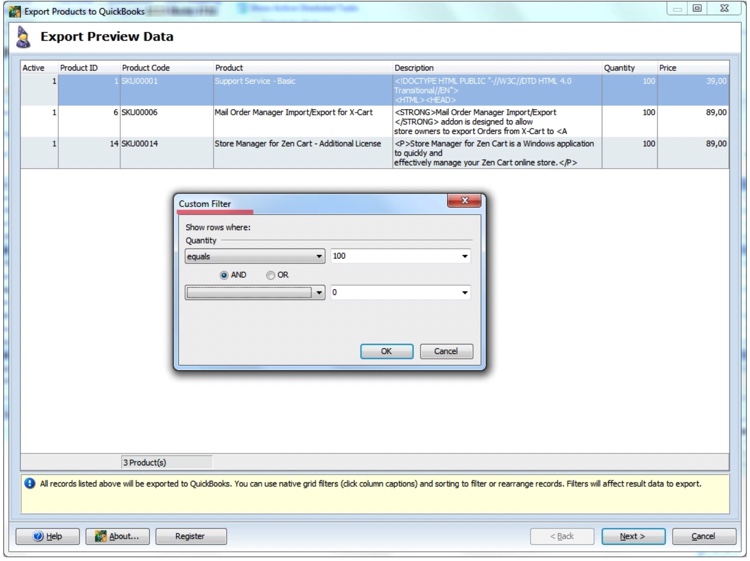Click the 89,00 price in the SKU00014 row
Screen dimensions: 750x561
[x=693, y=153]
